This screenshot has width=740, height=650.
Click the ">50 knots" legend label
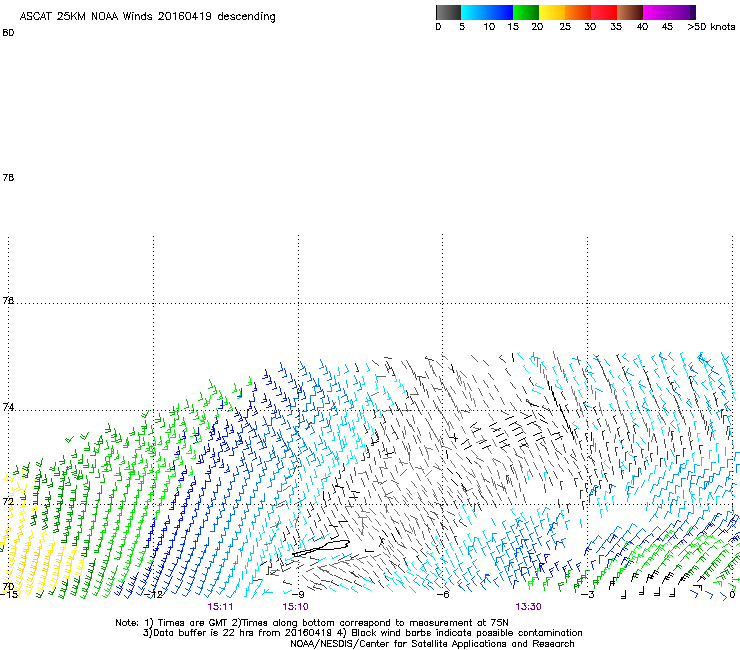pos(711,27)
